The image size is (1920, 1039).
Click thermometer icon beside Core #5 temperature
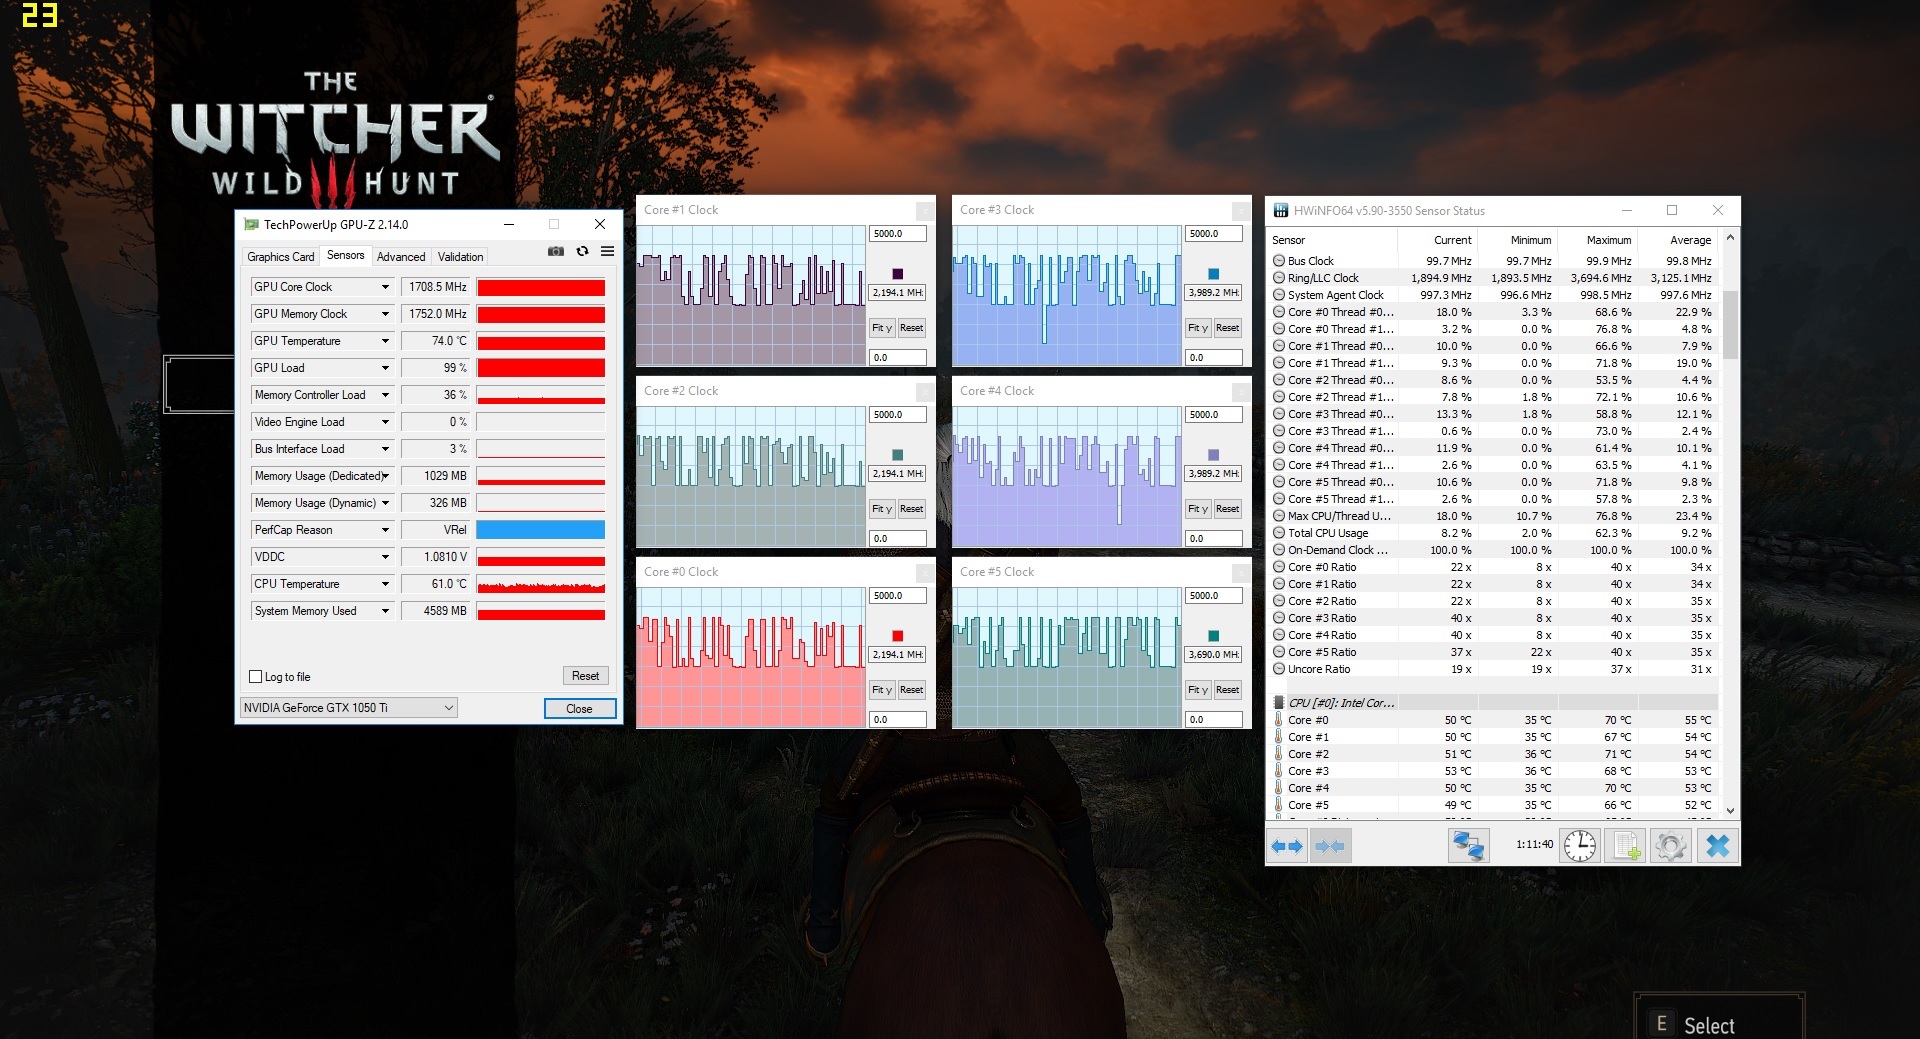pyautogui.click(x=1279, y=805)
